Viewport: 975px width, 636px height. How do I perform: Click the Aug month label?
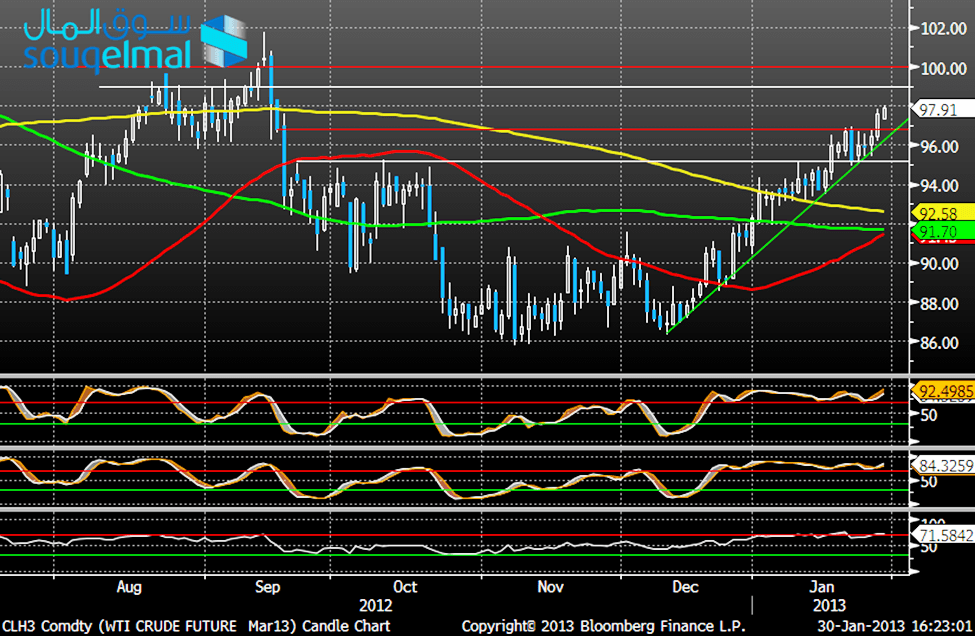129,588
